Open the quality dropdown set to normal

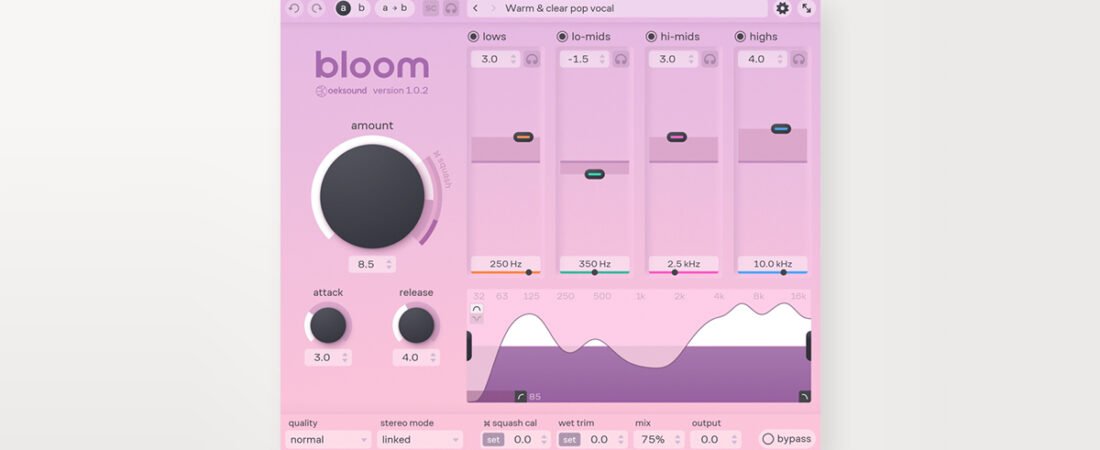328,439
